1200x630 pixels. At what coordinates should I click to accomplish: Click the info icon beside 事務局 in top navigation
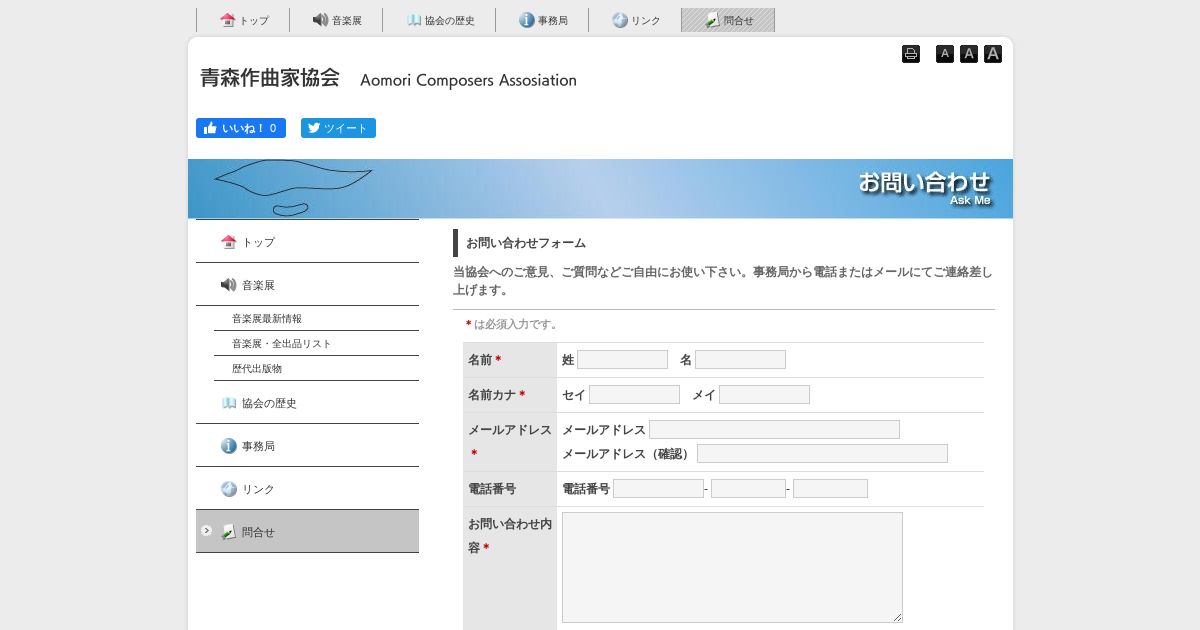click(x=527, y=20)
